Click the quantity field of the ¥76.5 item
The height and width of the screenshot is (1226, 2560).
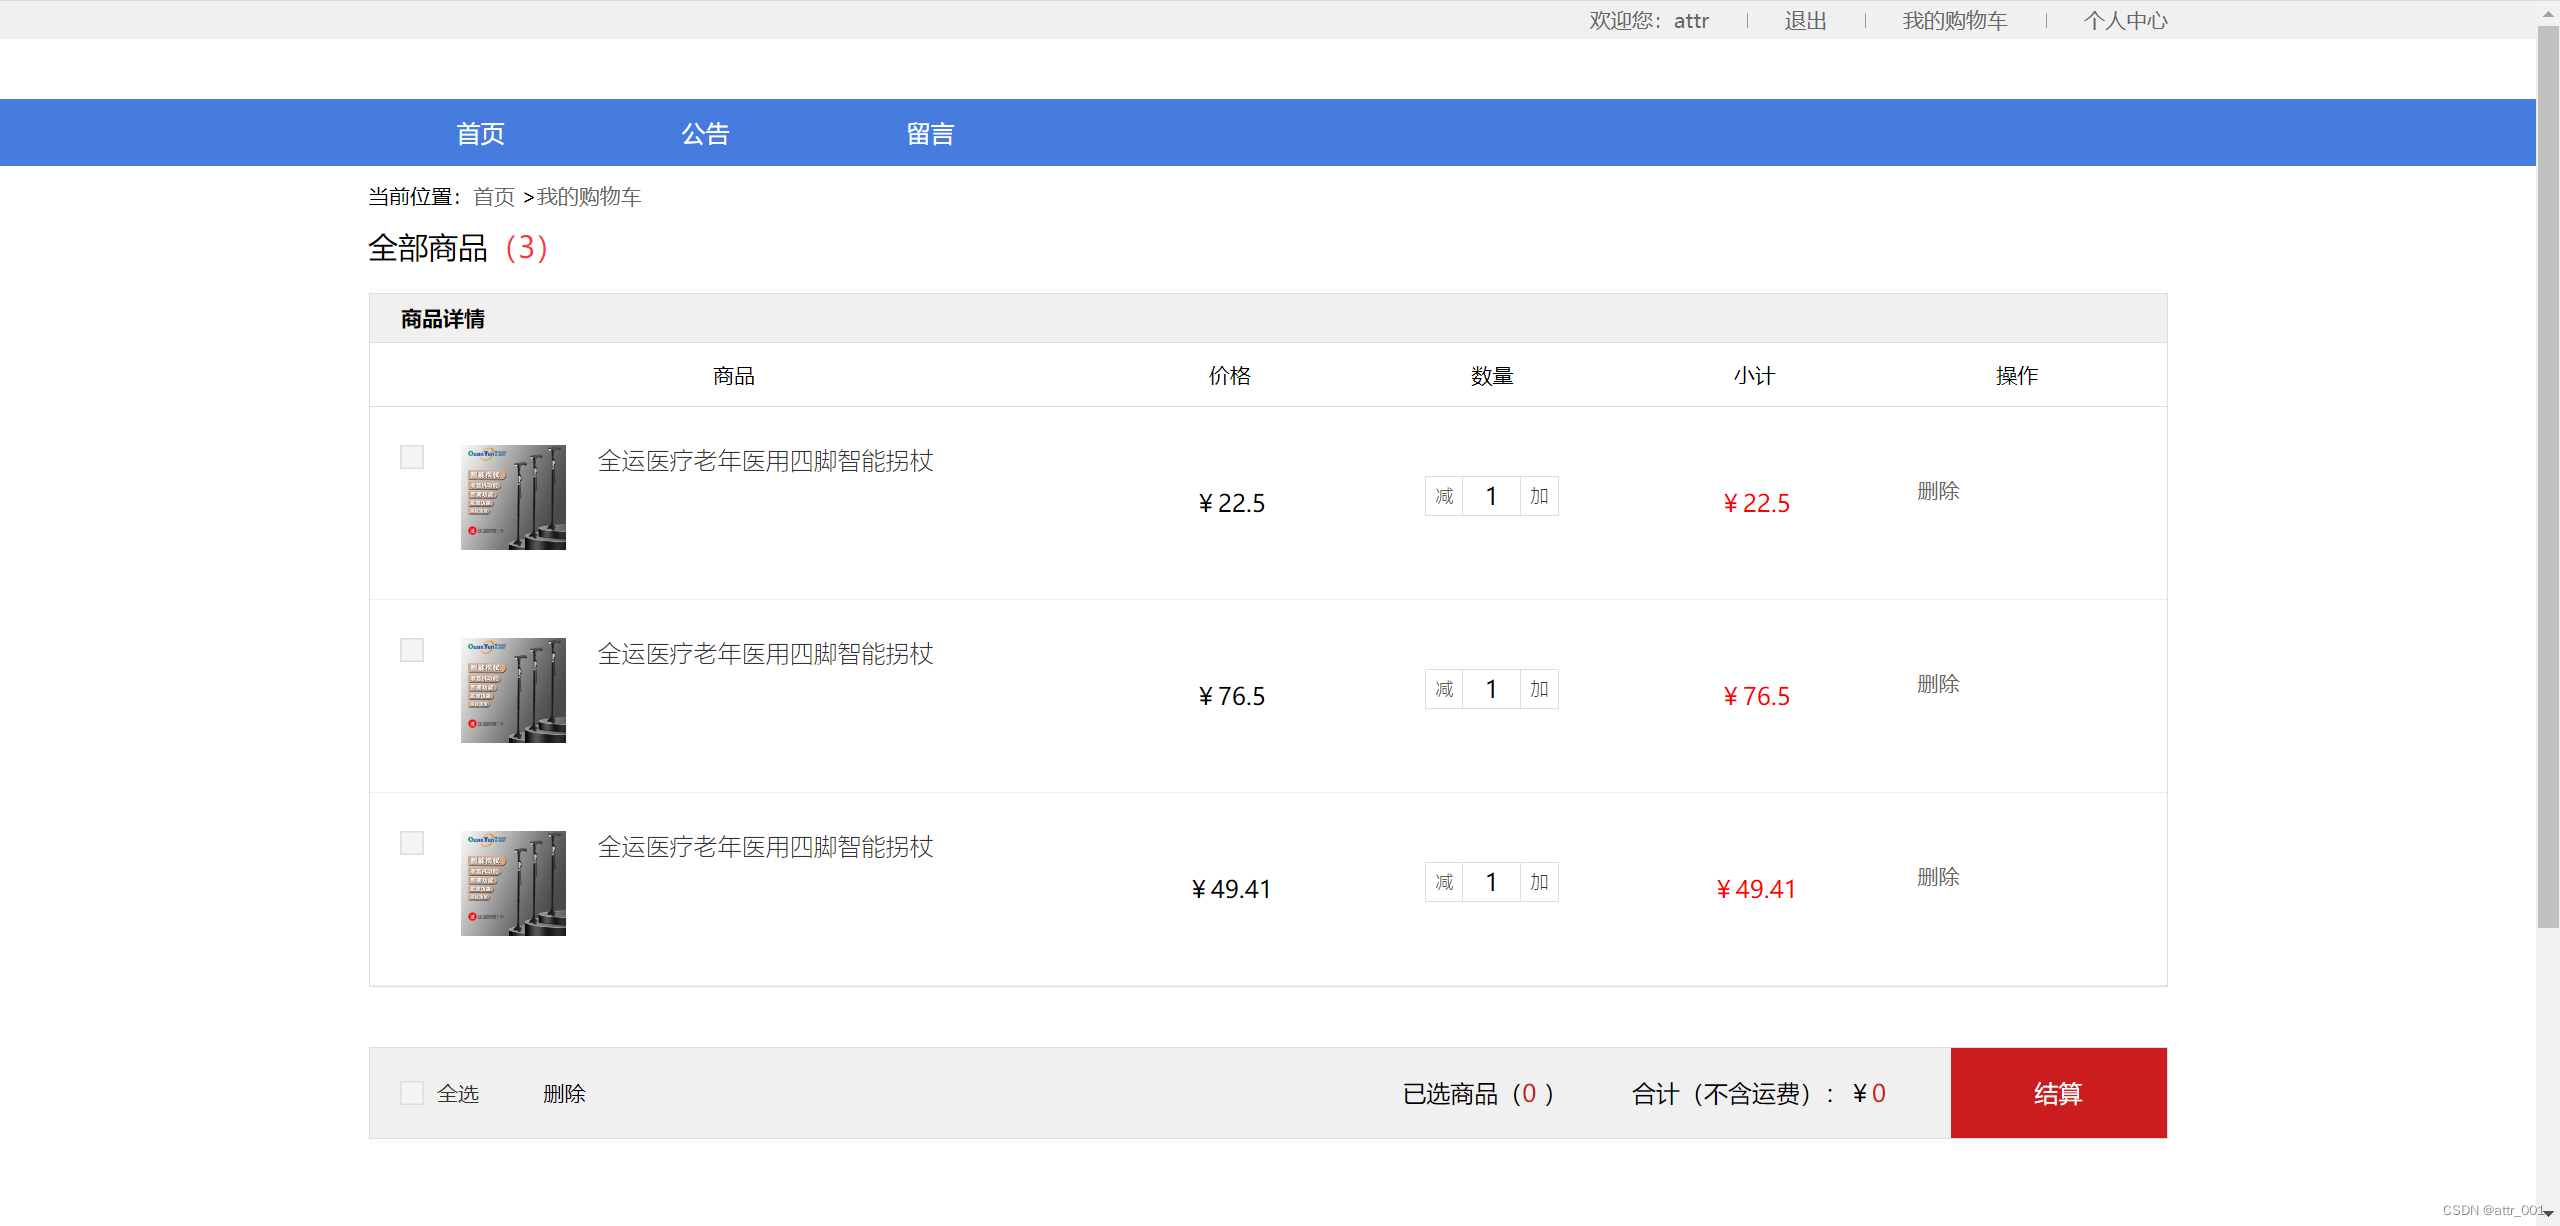tap(1491, 689)
